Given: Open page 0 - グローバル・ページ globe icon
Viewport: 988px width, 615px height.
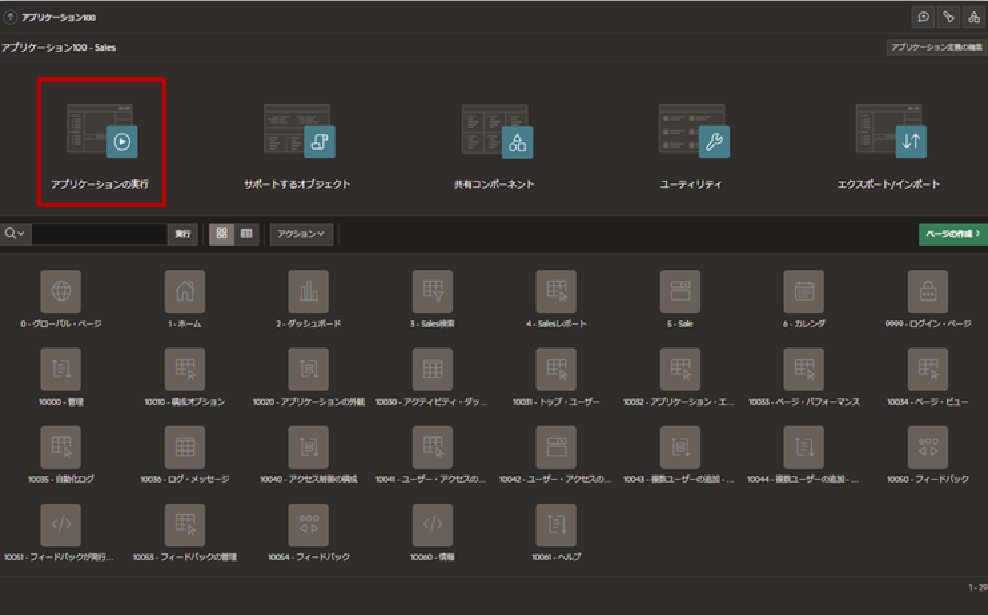Looking at the screenshot, I should pyautogui.click(x=61, y=291).
